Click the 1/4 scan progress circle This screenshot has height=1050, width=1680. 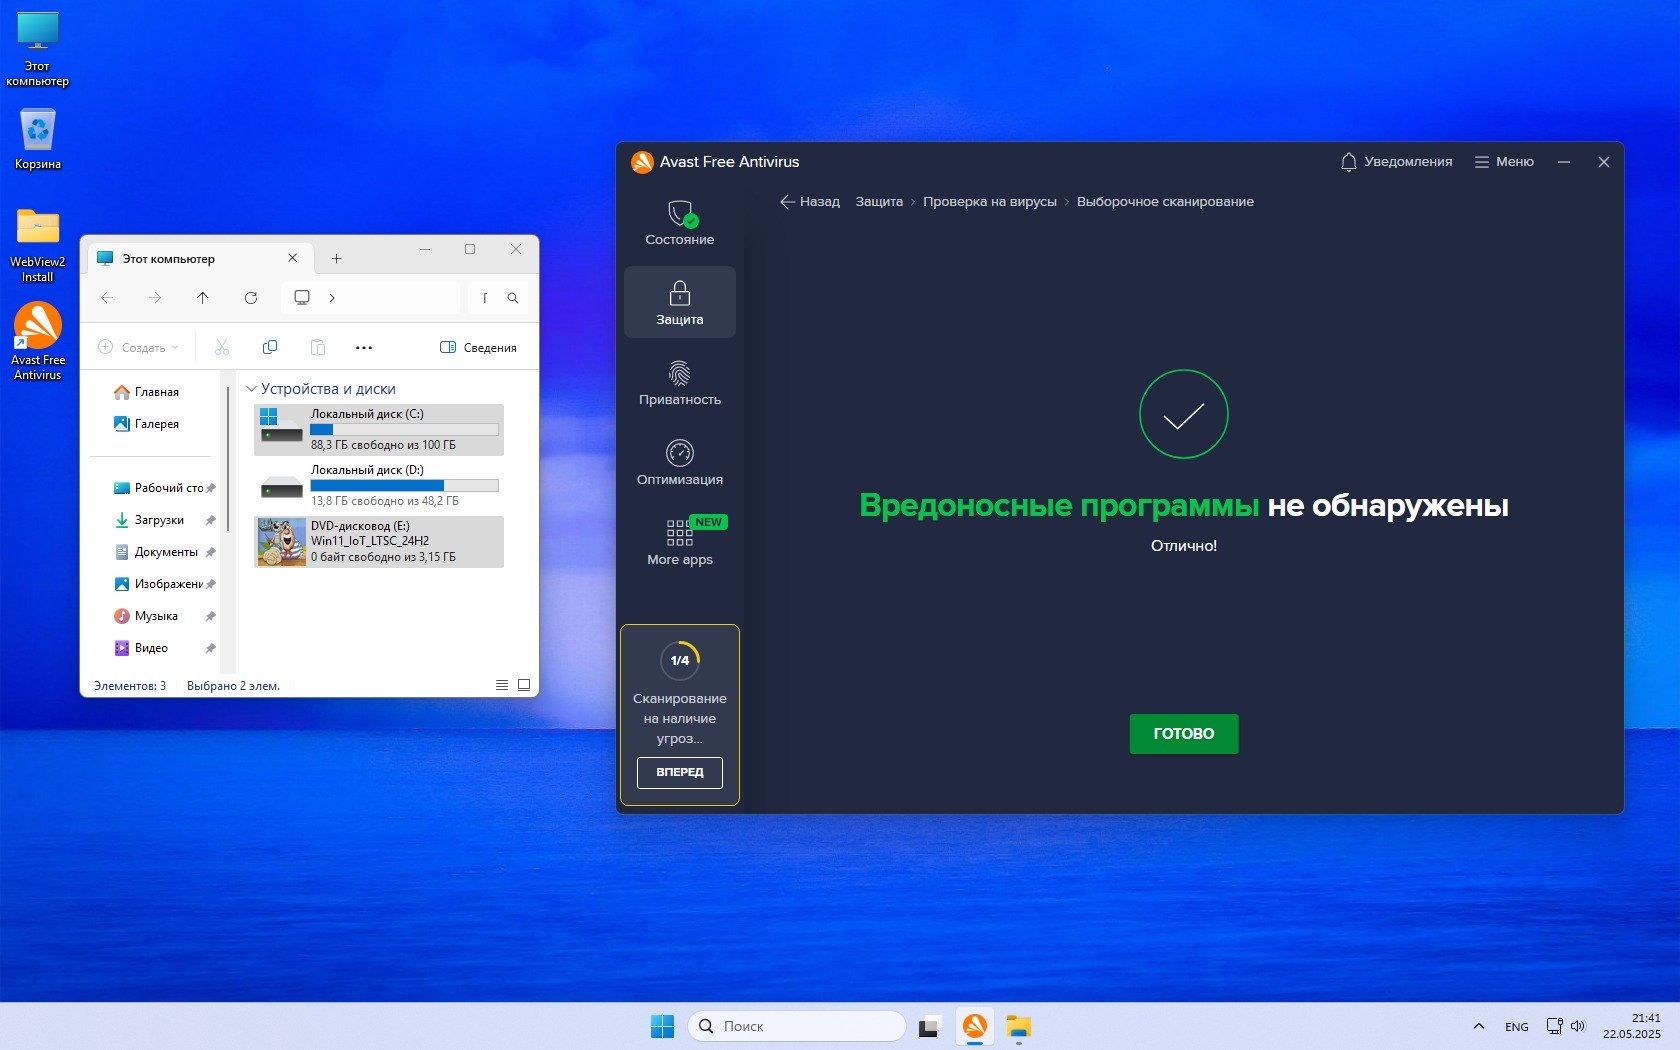tap(680, 660)
